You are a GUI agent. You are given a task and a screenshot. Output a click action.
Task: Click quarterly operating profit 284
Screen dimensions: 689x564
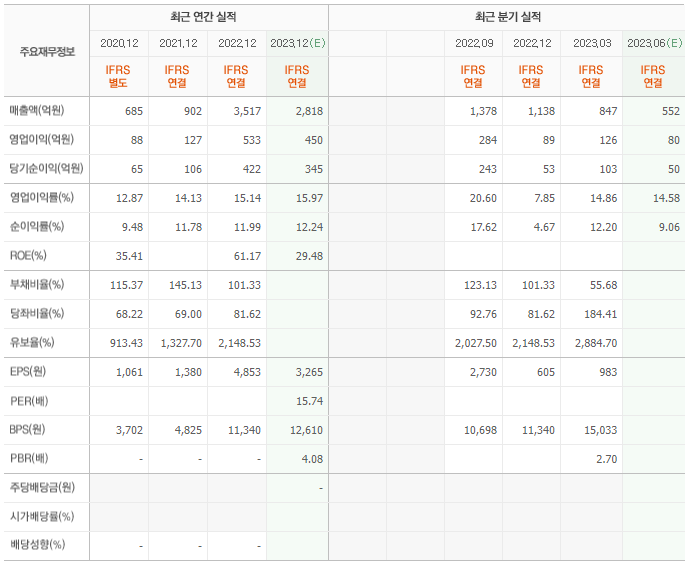click(x=488, y=140)
